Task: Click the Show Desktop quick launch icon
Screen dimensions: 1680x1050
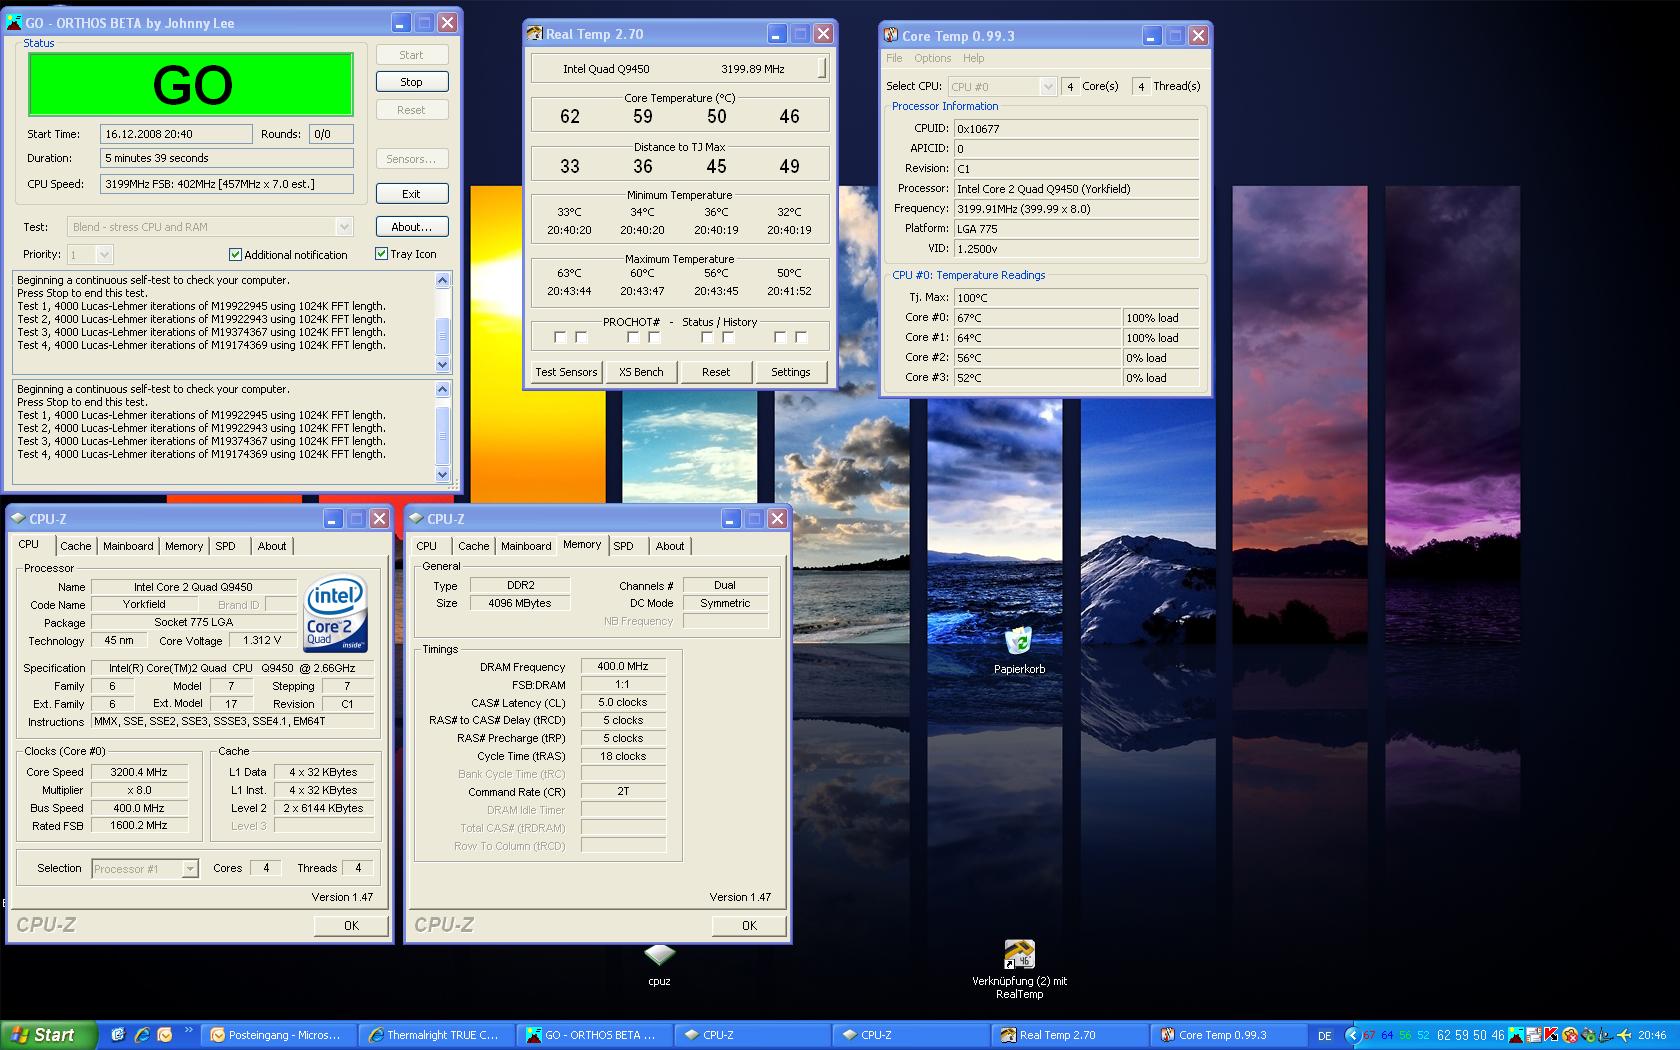Action: (x=118, y=1035)
